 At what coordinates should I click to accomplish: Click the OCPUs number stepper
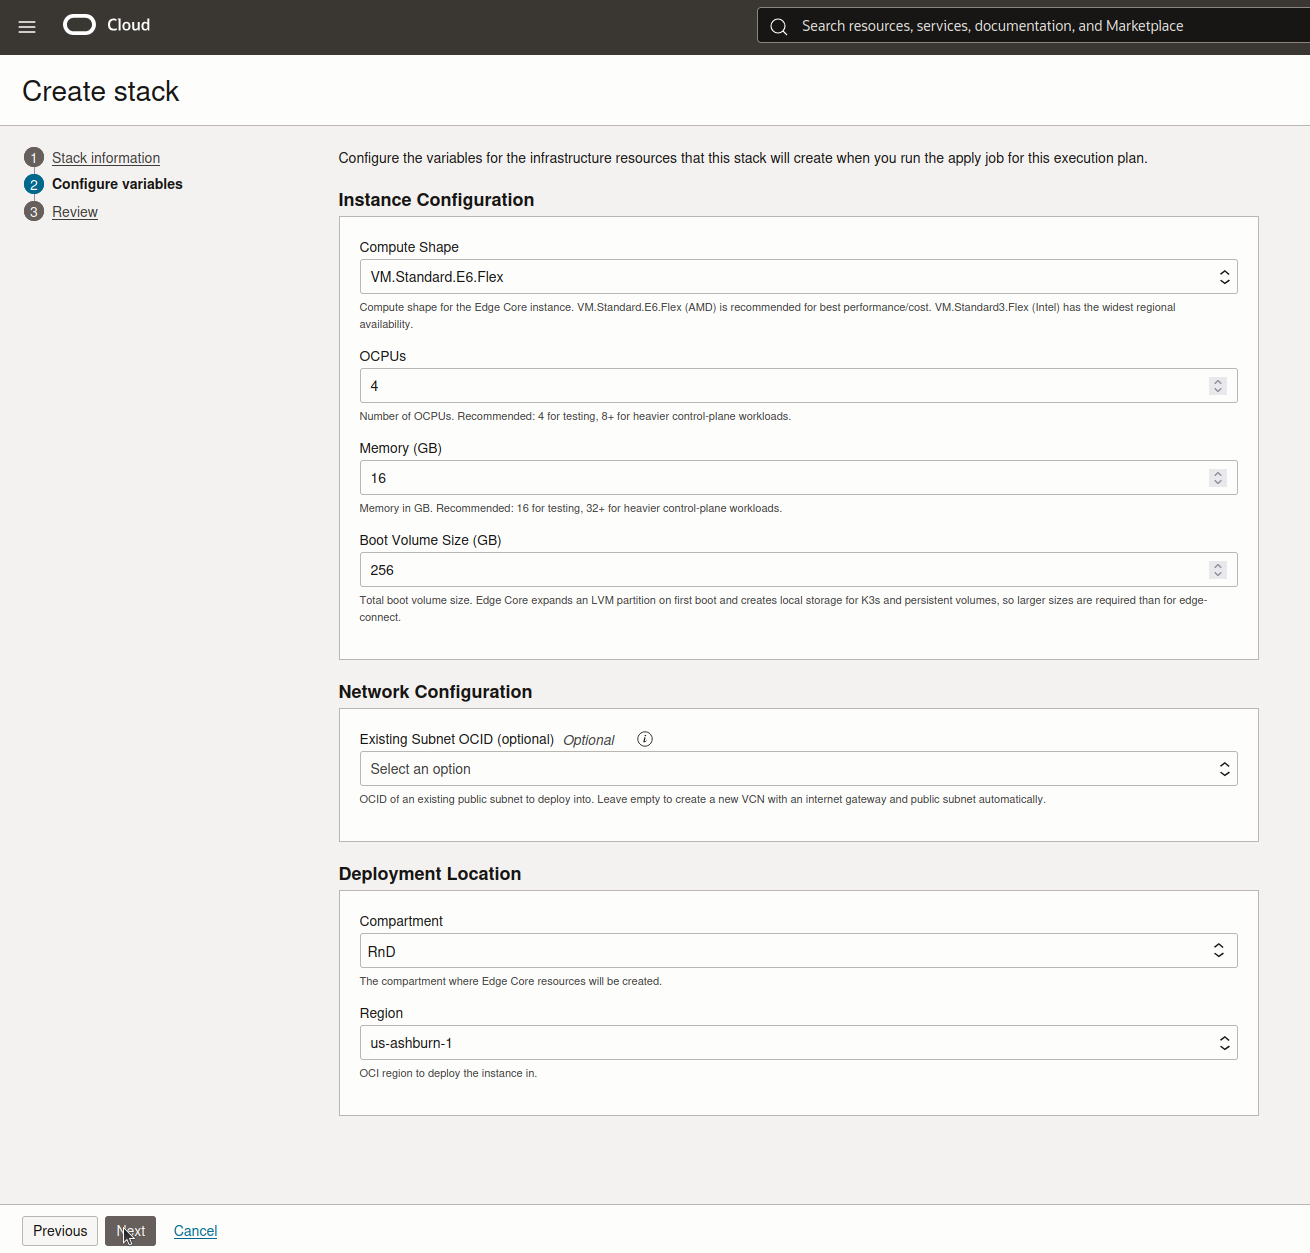(x=1218, y=386)
